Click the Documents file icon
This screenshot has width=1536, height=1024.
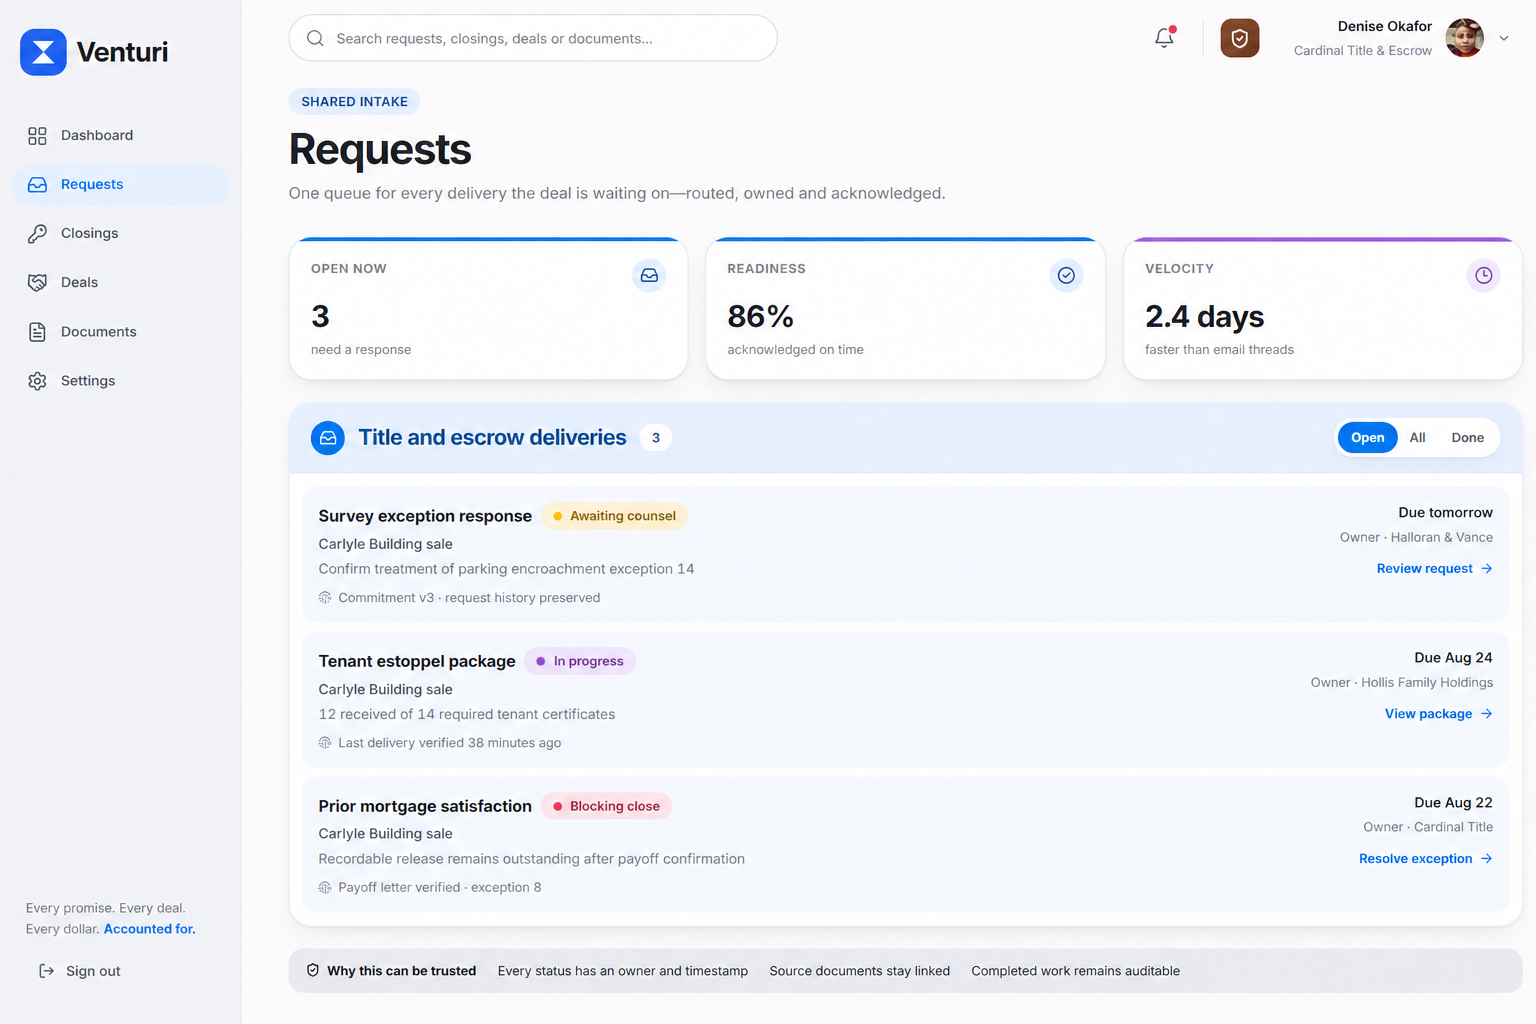(x=37, y=332)
